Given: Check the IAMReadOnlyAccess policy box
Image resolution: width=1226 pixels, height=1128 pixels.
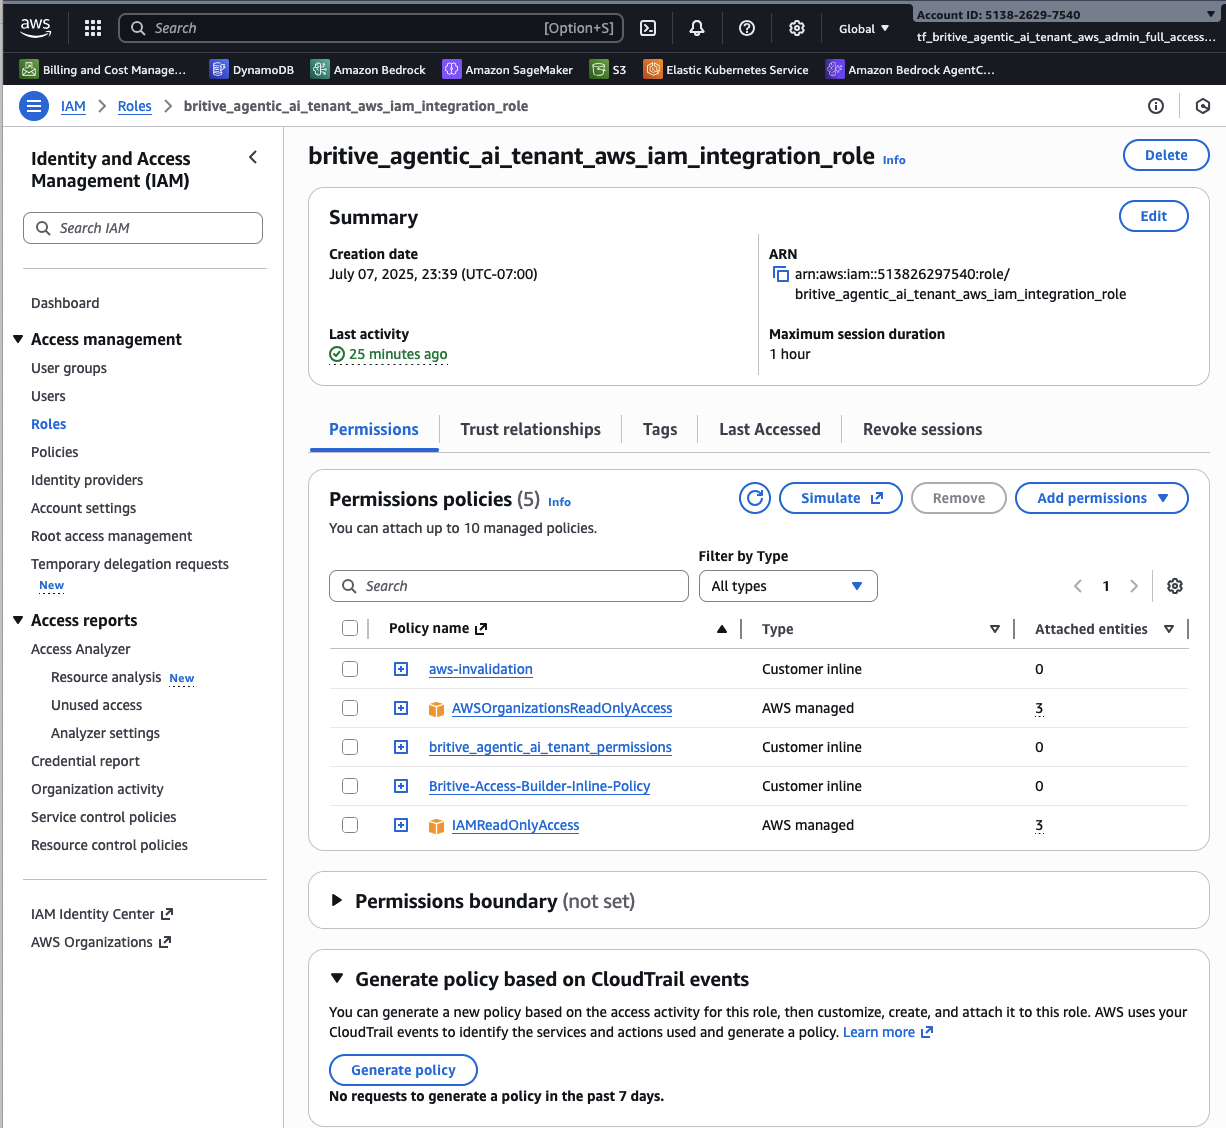Looking at the screenshot, I should 350,825.
